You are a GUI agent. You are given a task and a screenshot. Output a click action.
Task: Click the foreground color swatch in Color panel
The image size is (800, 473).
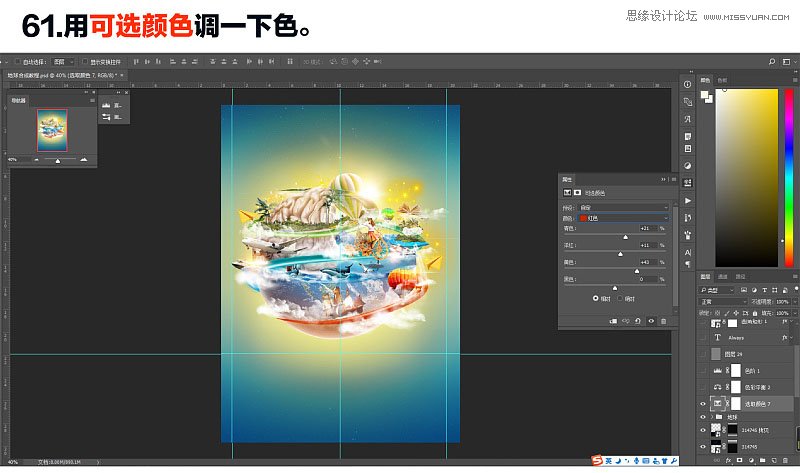705,94
